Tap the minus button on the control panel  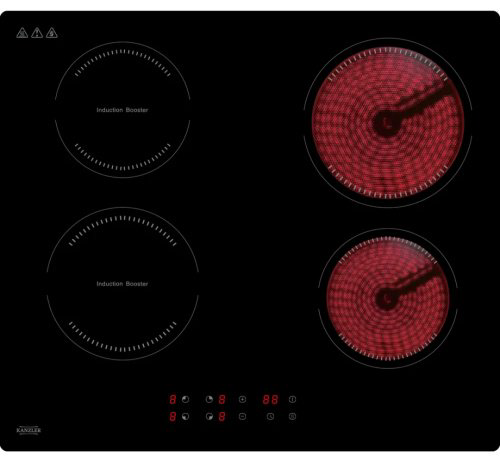[243, 416]
